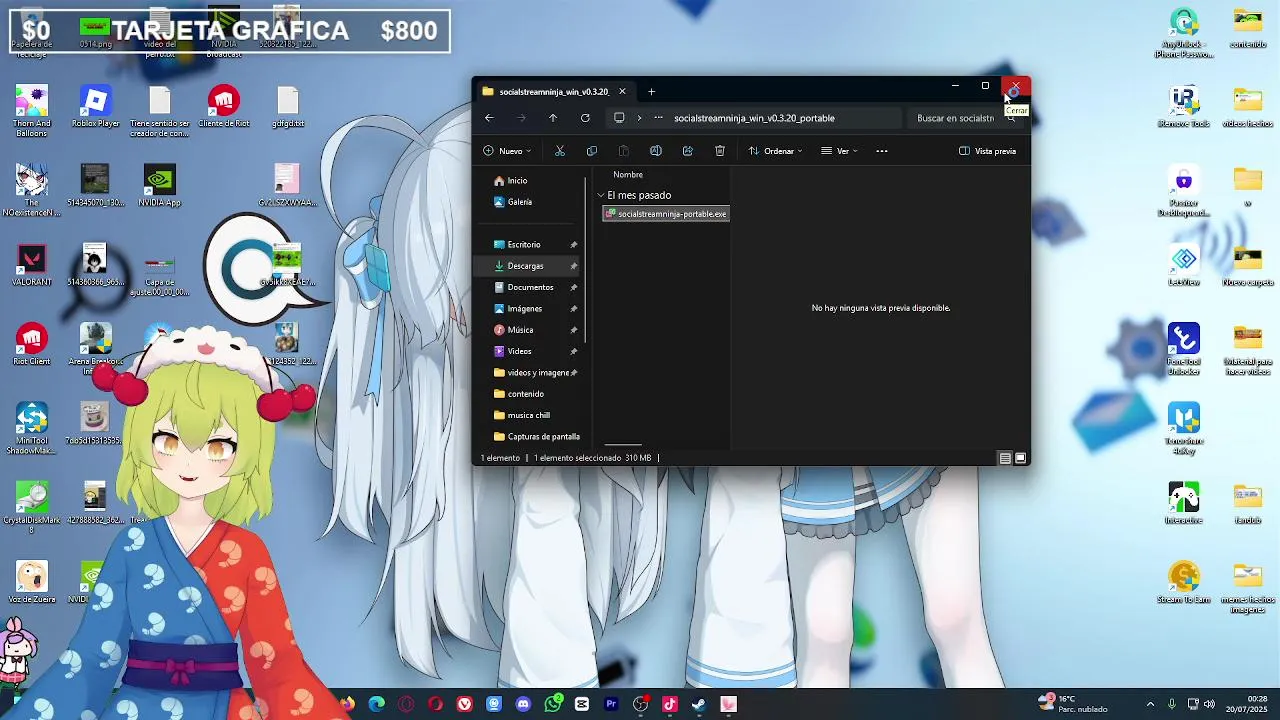
Task: Close the socialstreamninja tab
Action: click(x=622, y=92)
